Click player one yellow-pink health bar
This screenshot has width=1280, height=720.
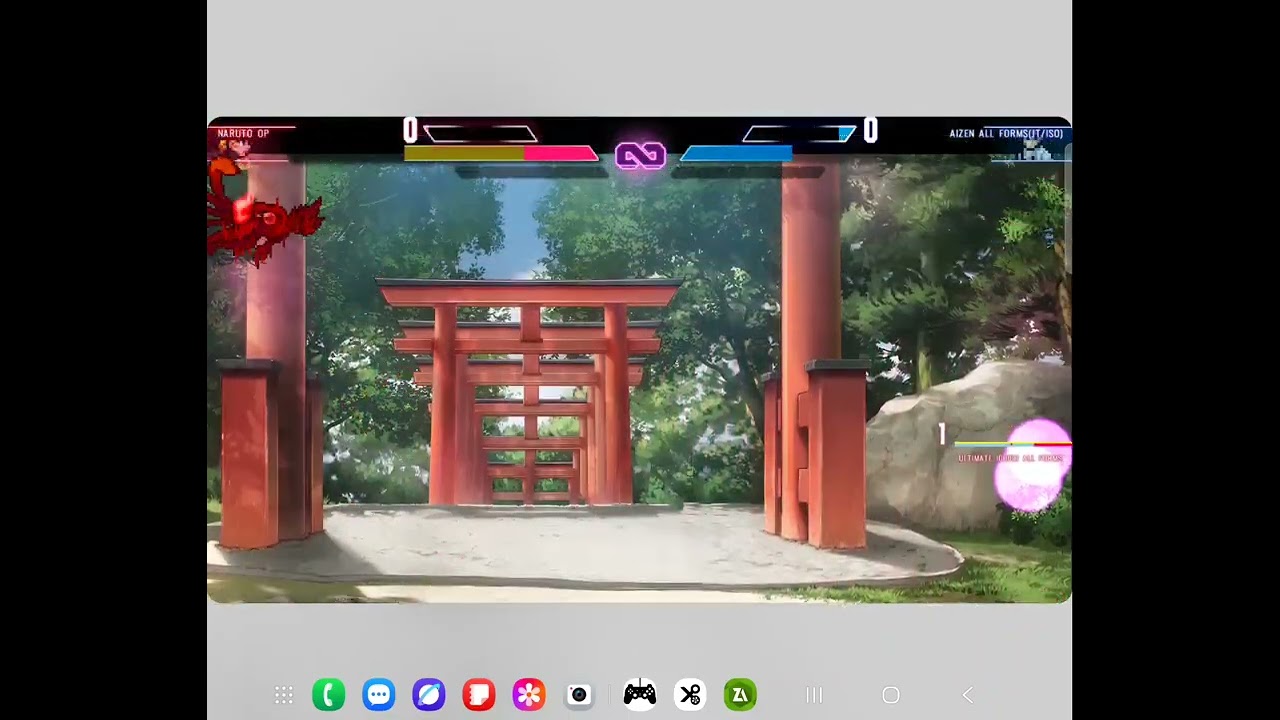click(501, 153)
